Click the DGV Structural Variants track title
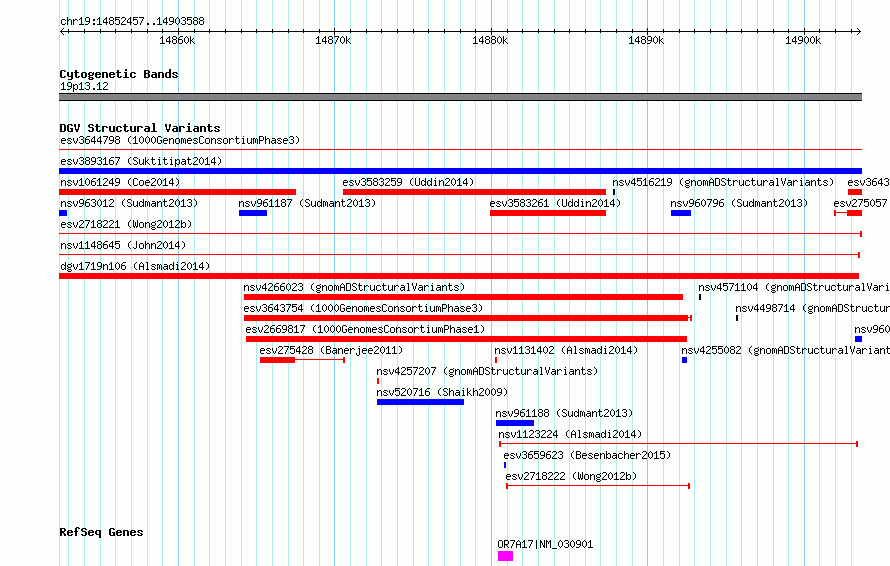890x566 pixels. click(140, 128)
